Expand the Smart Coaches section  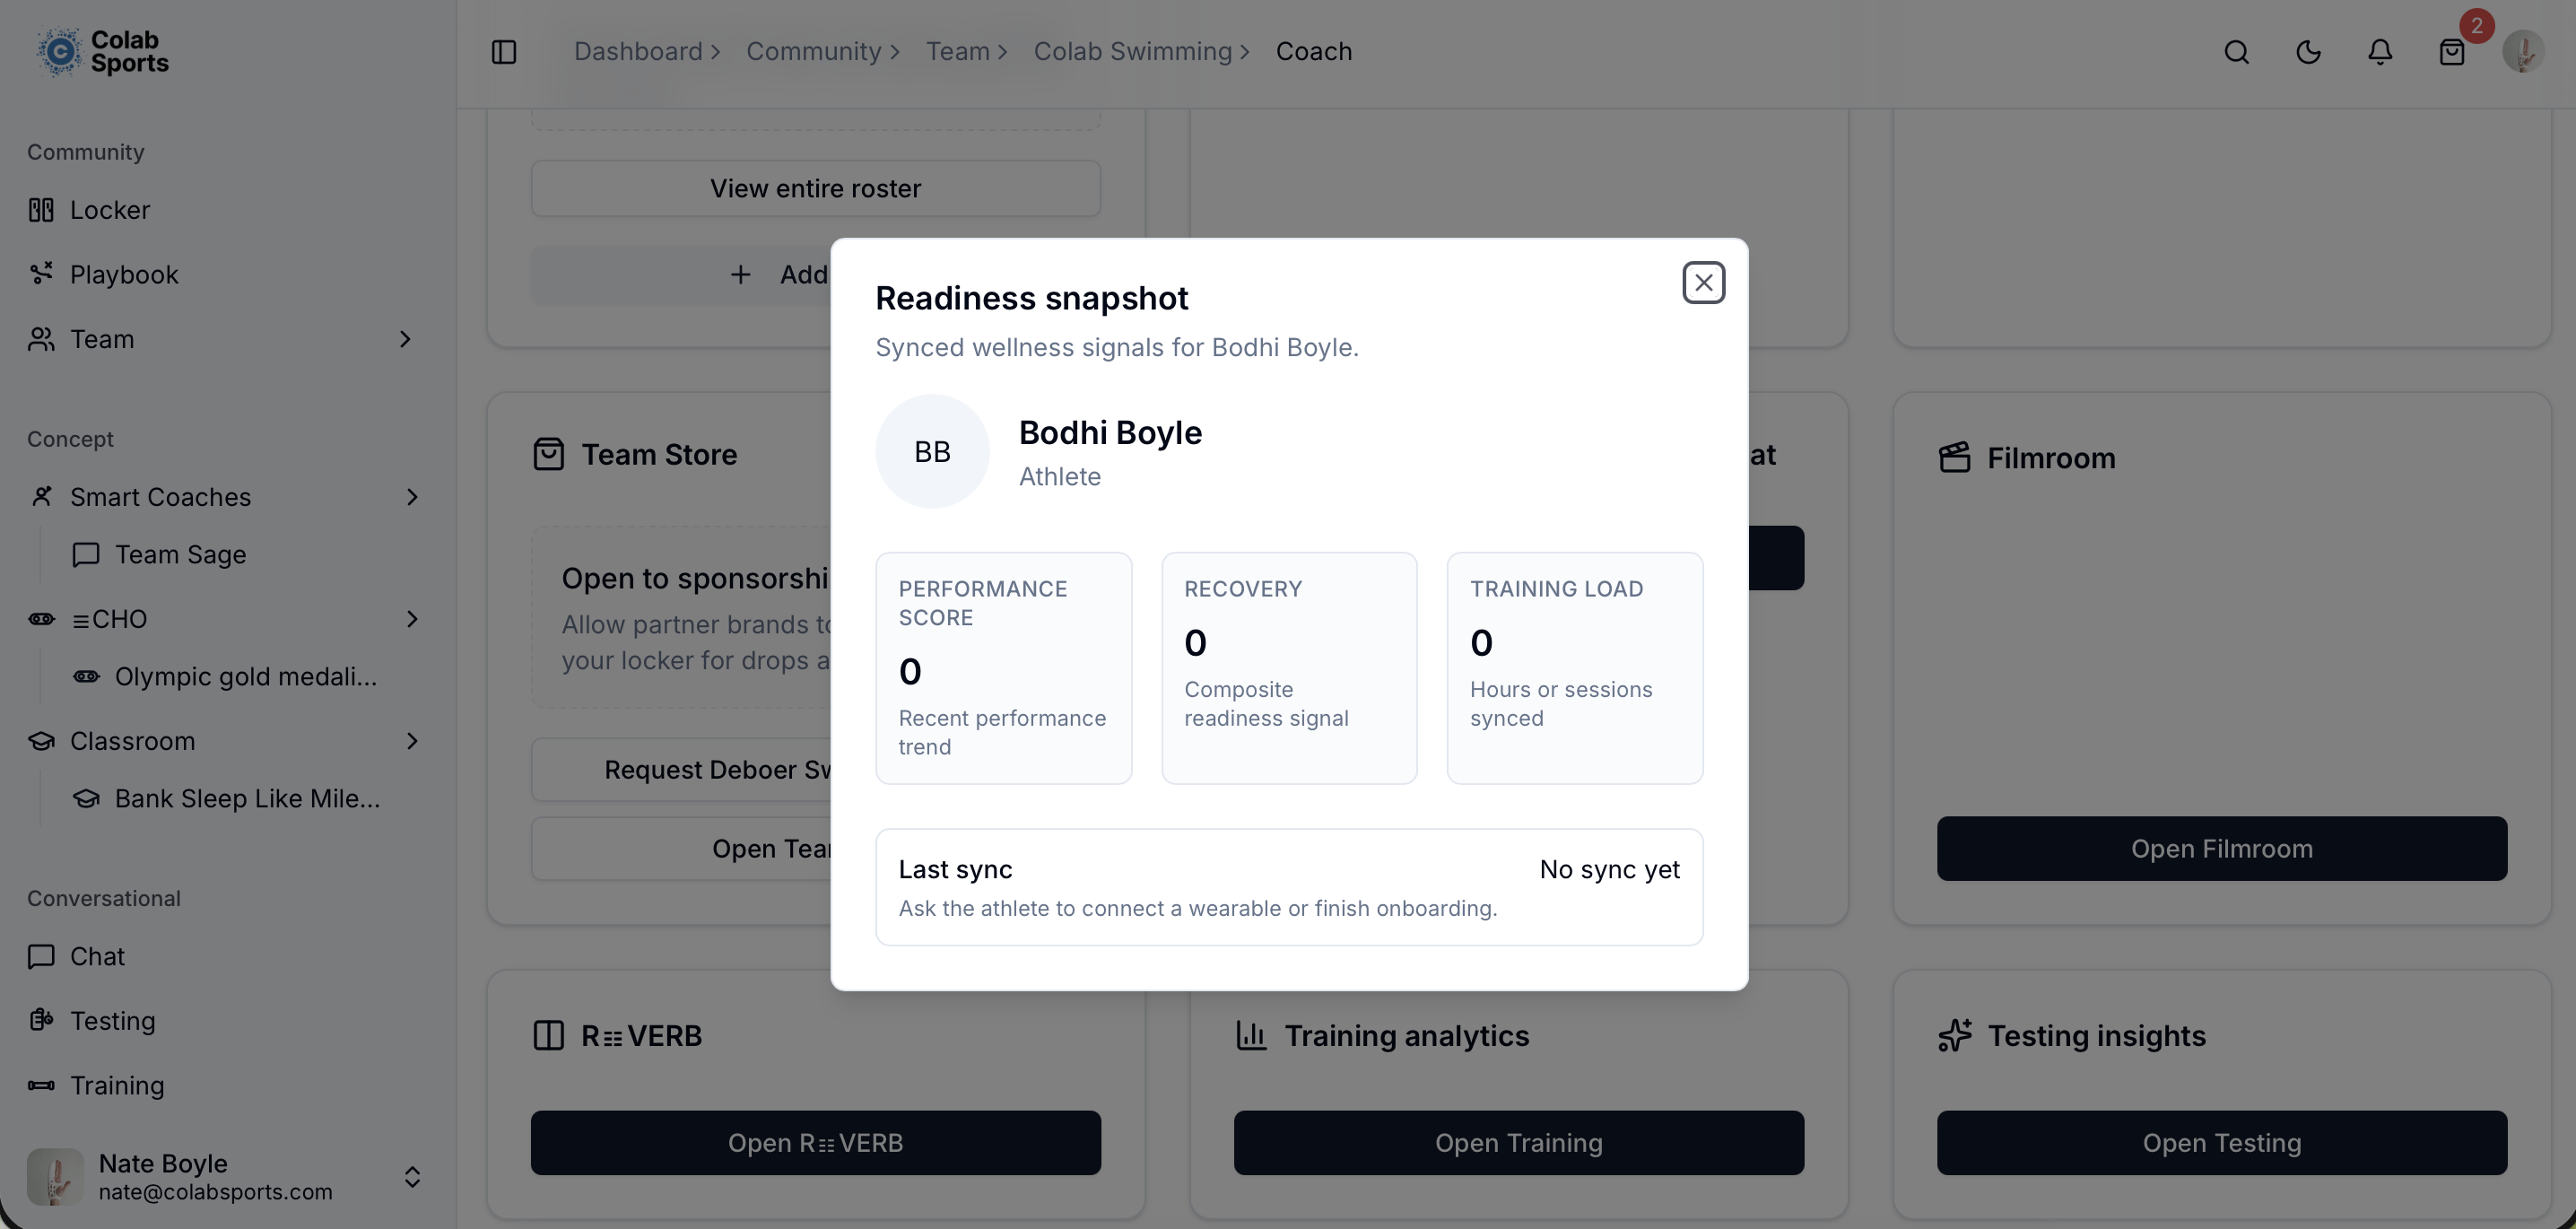point(412,497)
